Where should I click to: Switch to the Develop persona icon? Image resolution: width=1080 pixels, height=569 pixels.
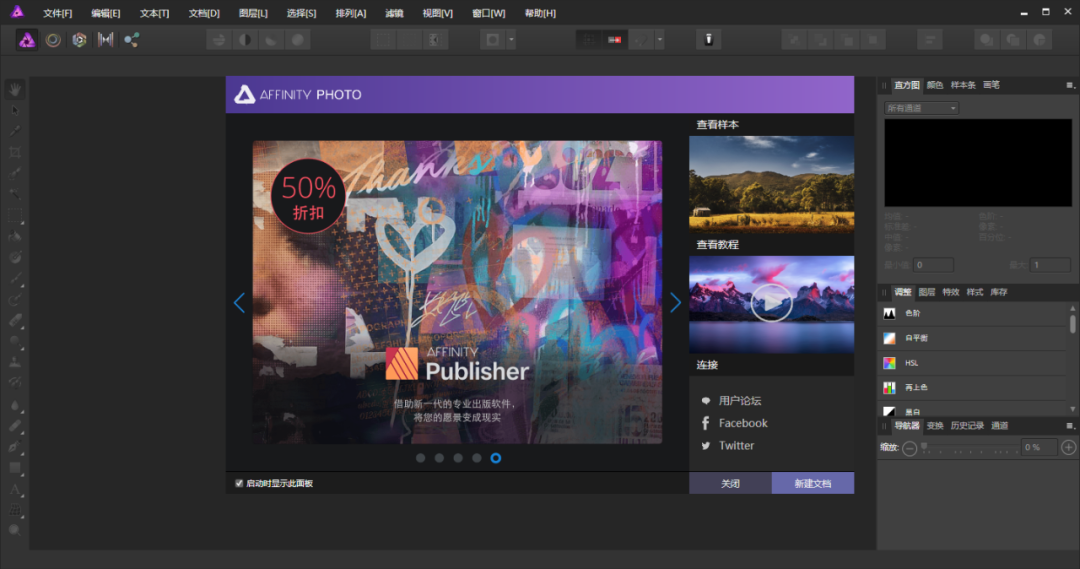point(79,40)
